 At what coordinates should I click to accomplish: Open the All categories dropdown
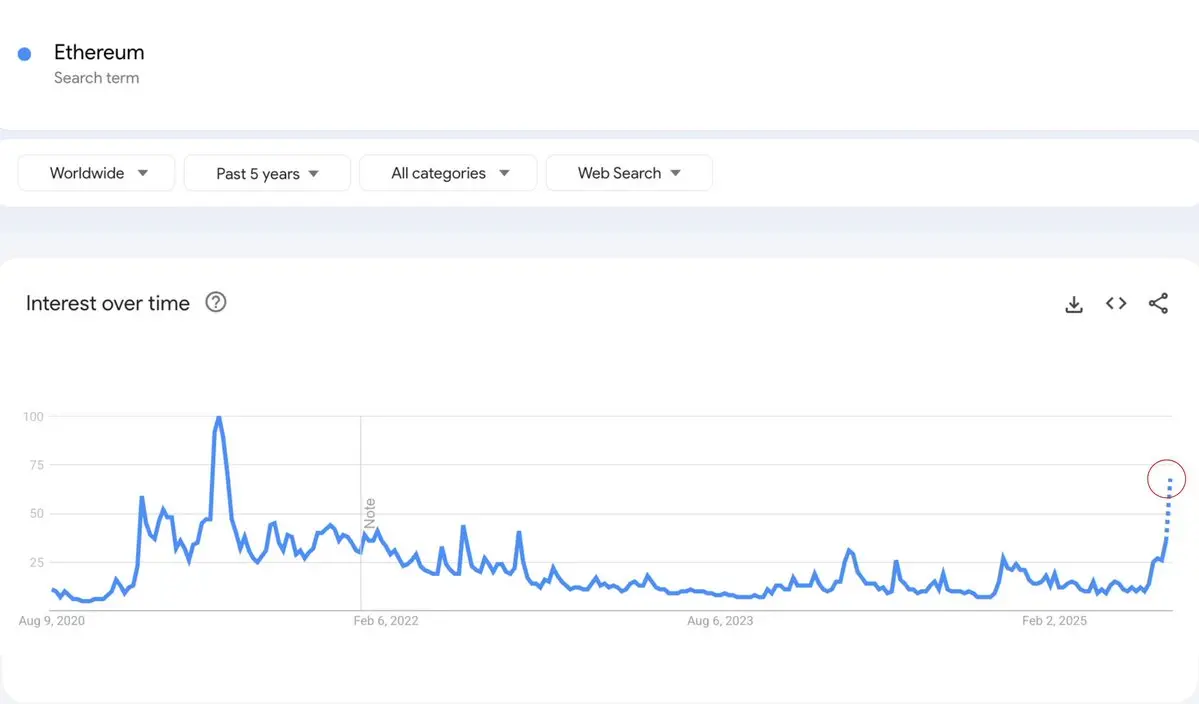[448, 173]
